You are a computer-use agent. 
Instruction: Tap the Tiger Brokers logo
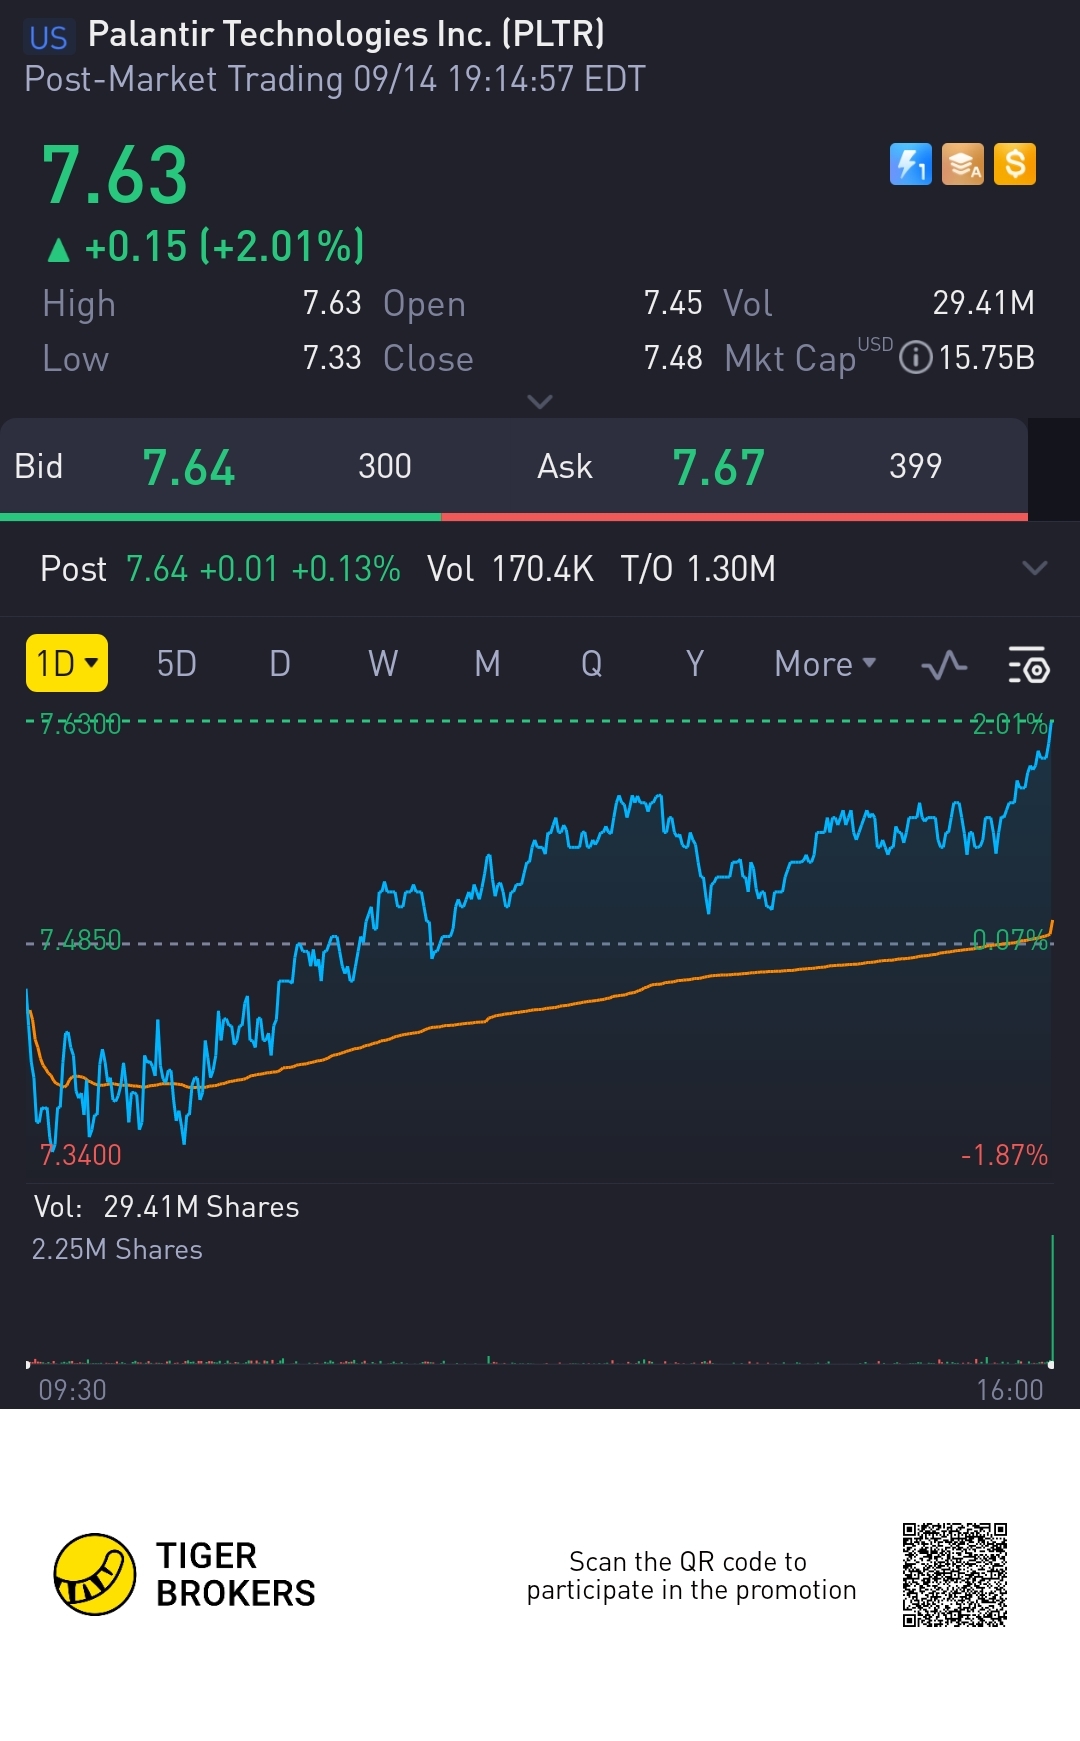pos(95,1574)
